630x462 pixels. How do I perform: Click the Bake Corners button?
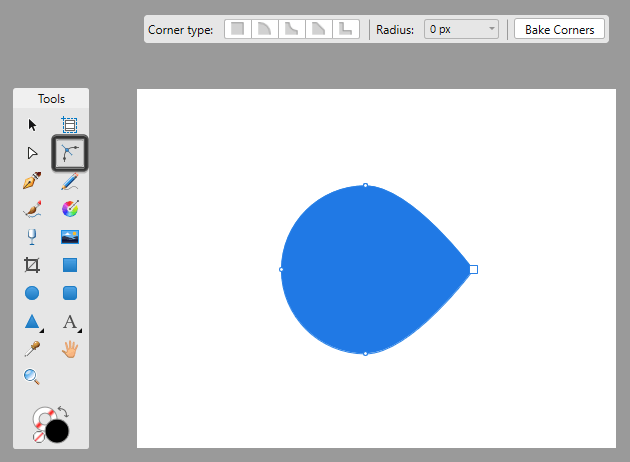click(559, 29)
